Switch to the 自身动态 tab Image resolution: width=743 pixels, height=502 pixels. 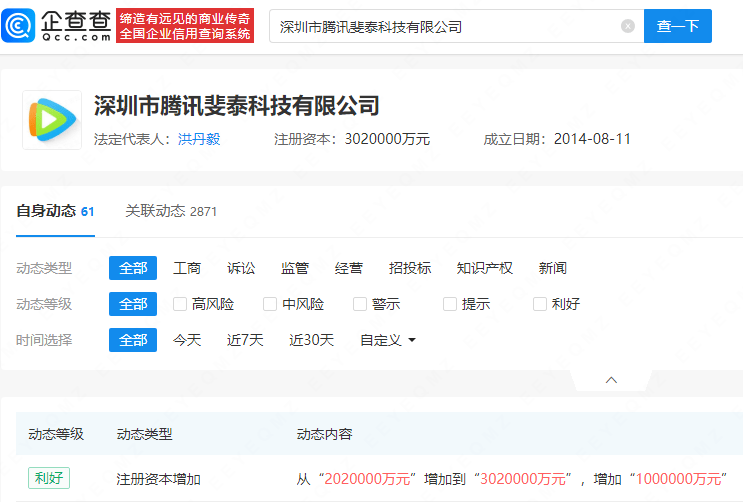55,211
